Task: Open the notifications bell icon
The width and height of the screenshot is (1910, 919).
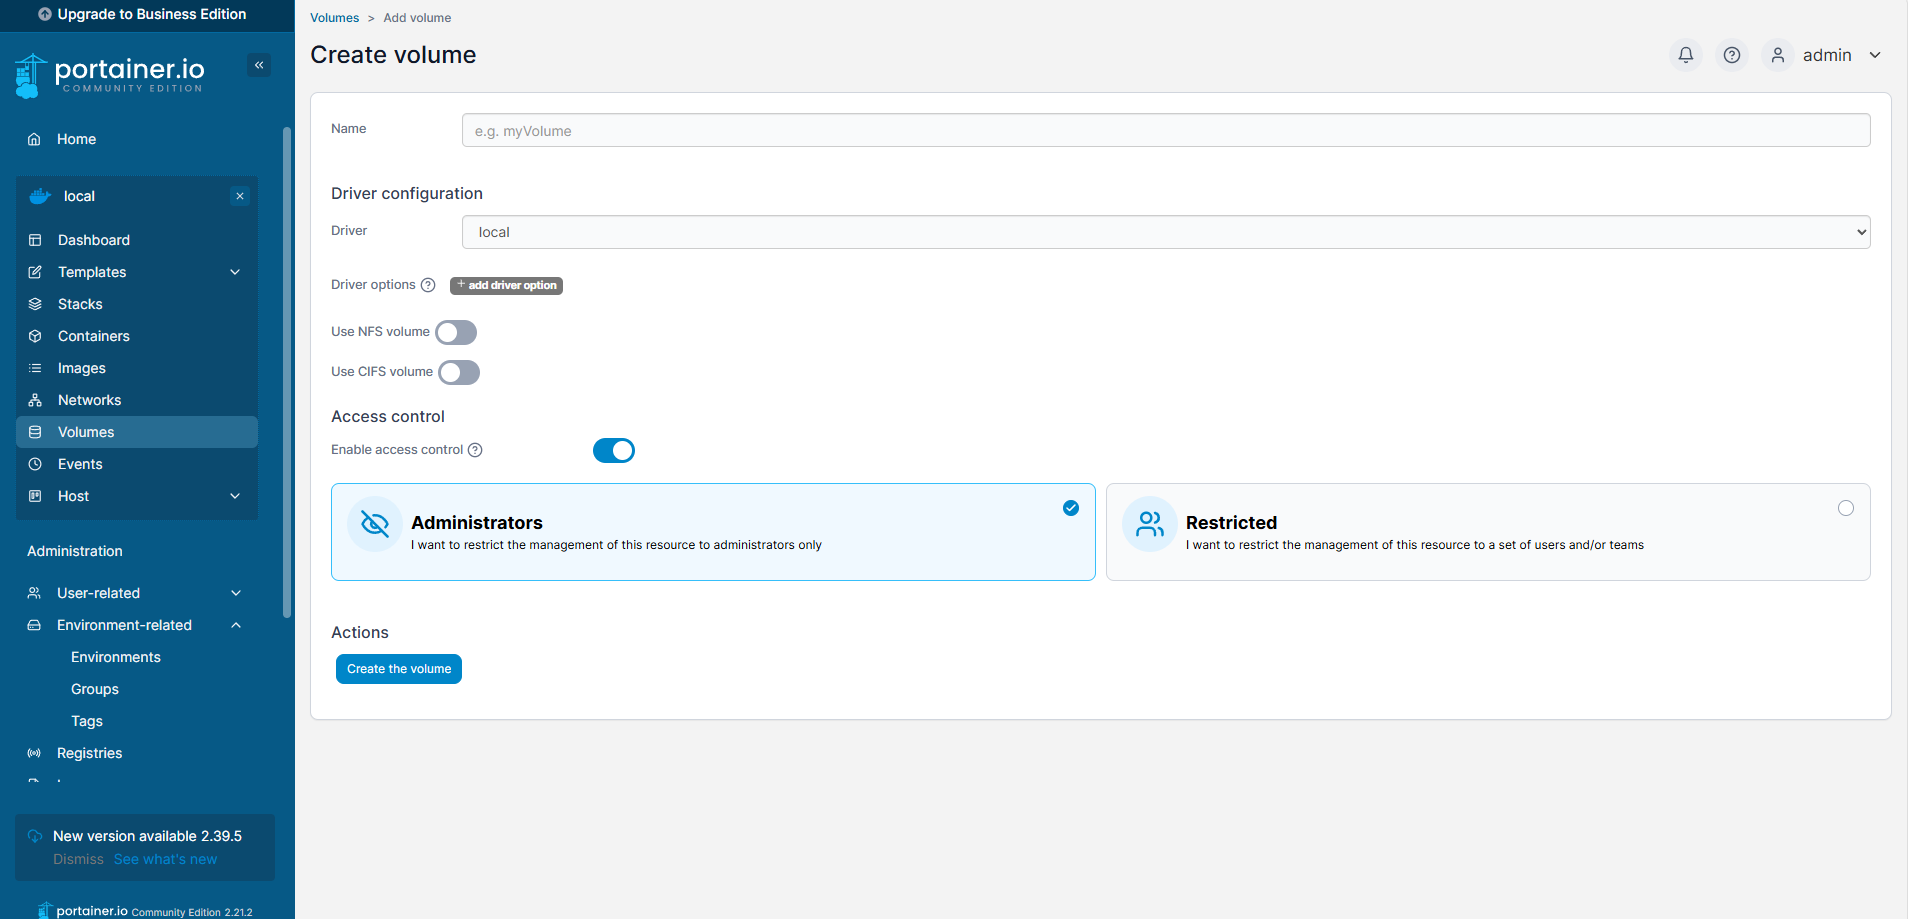Action: click(x=1686, y=55)
